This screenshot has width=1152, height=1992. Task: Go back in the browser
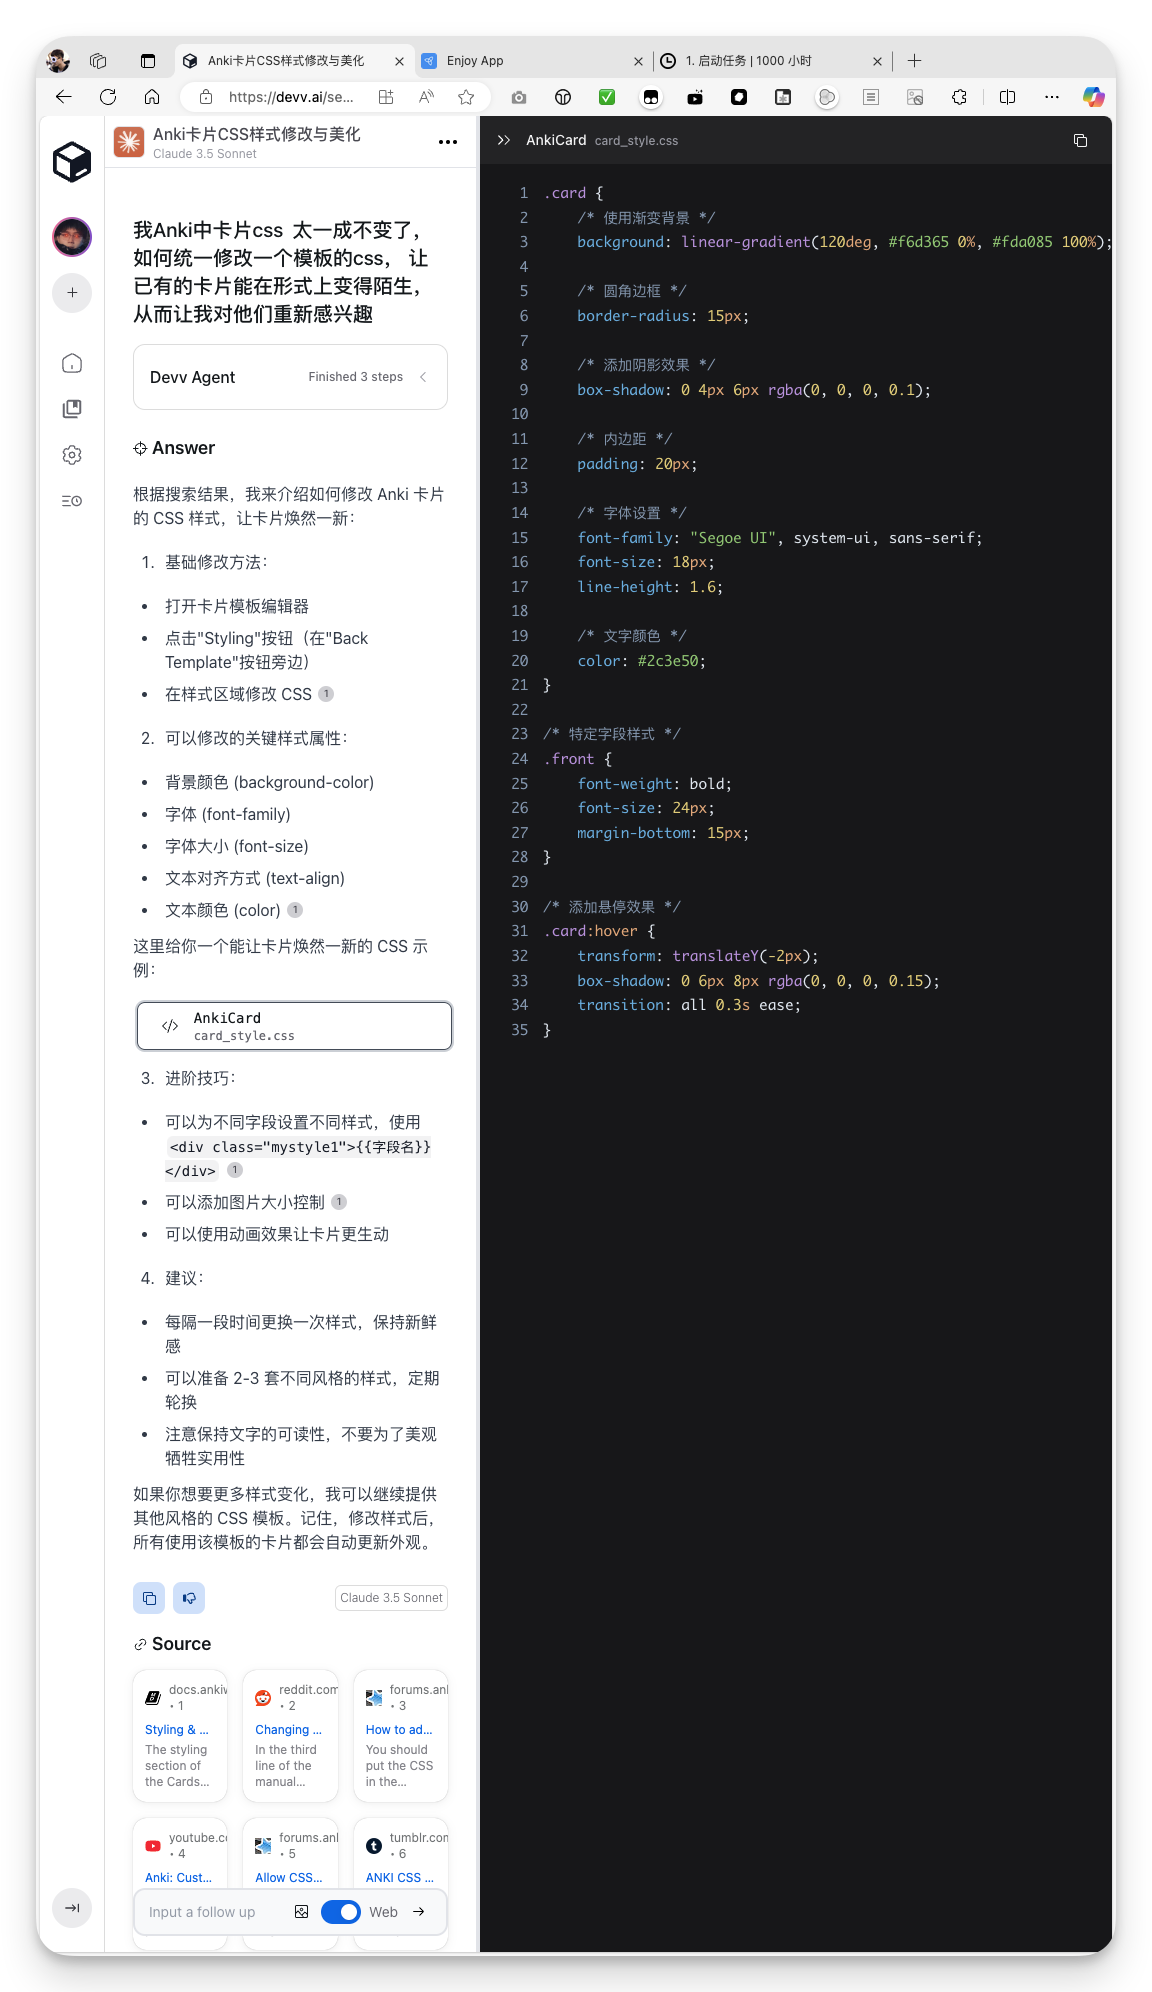tap(64, 97)
